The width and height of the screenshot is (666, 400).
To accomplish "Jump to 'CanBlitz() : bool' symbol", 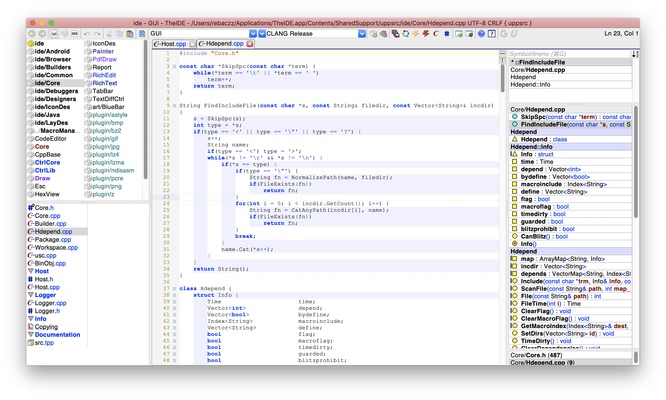I will 571,236.
